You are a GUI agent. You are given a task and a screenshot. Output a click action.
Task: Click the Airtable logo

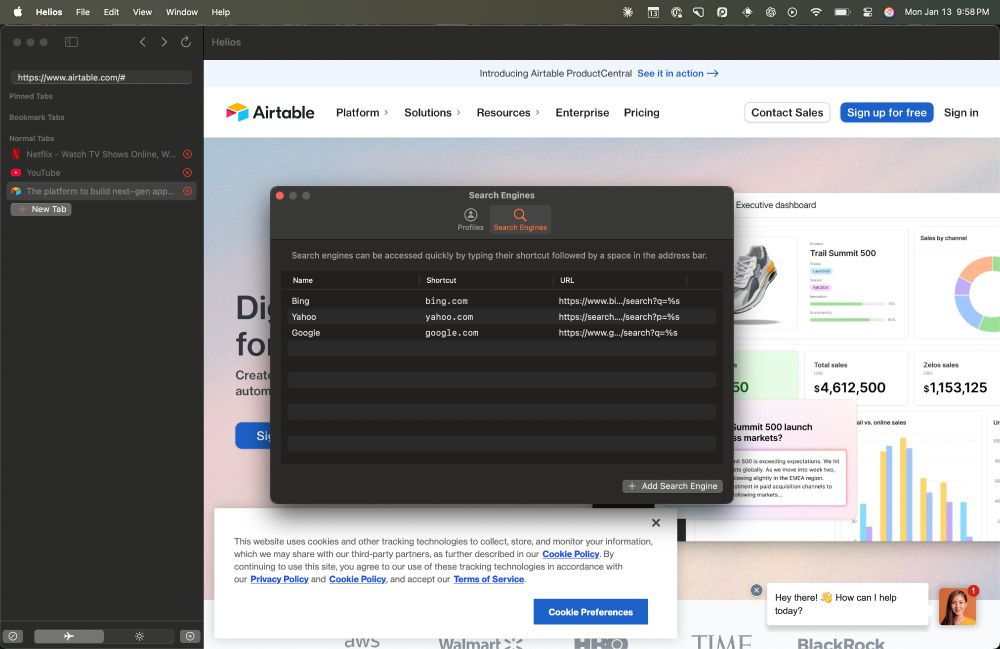(x=270, y=113)
